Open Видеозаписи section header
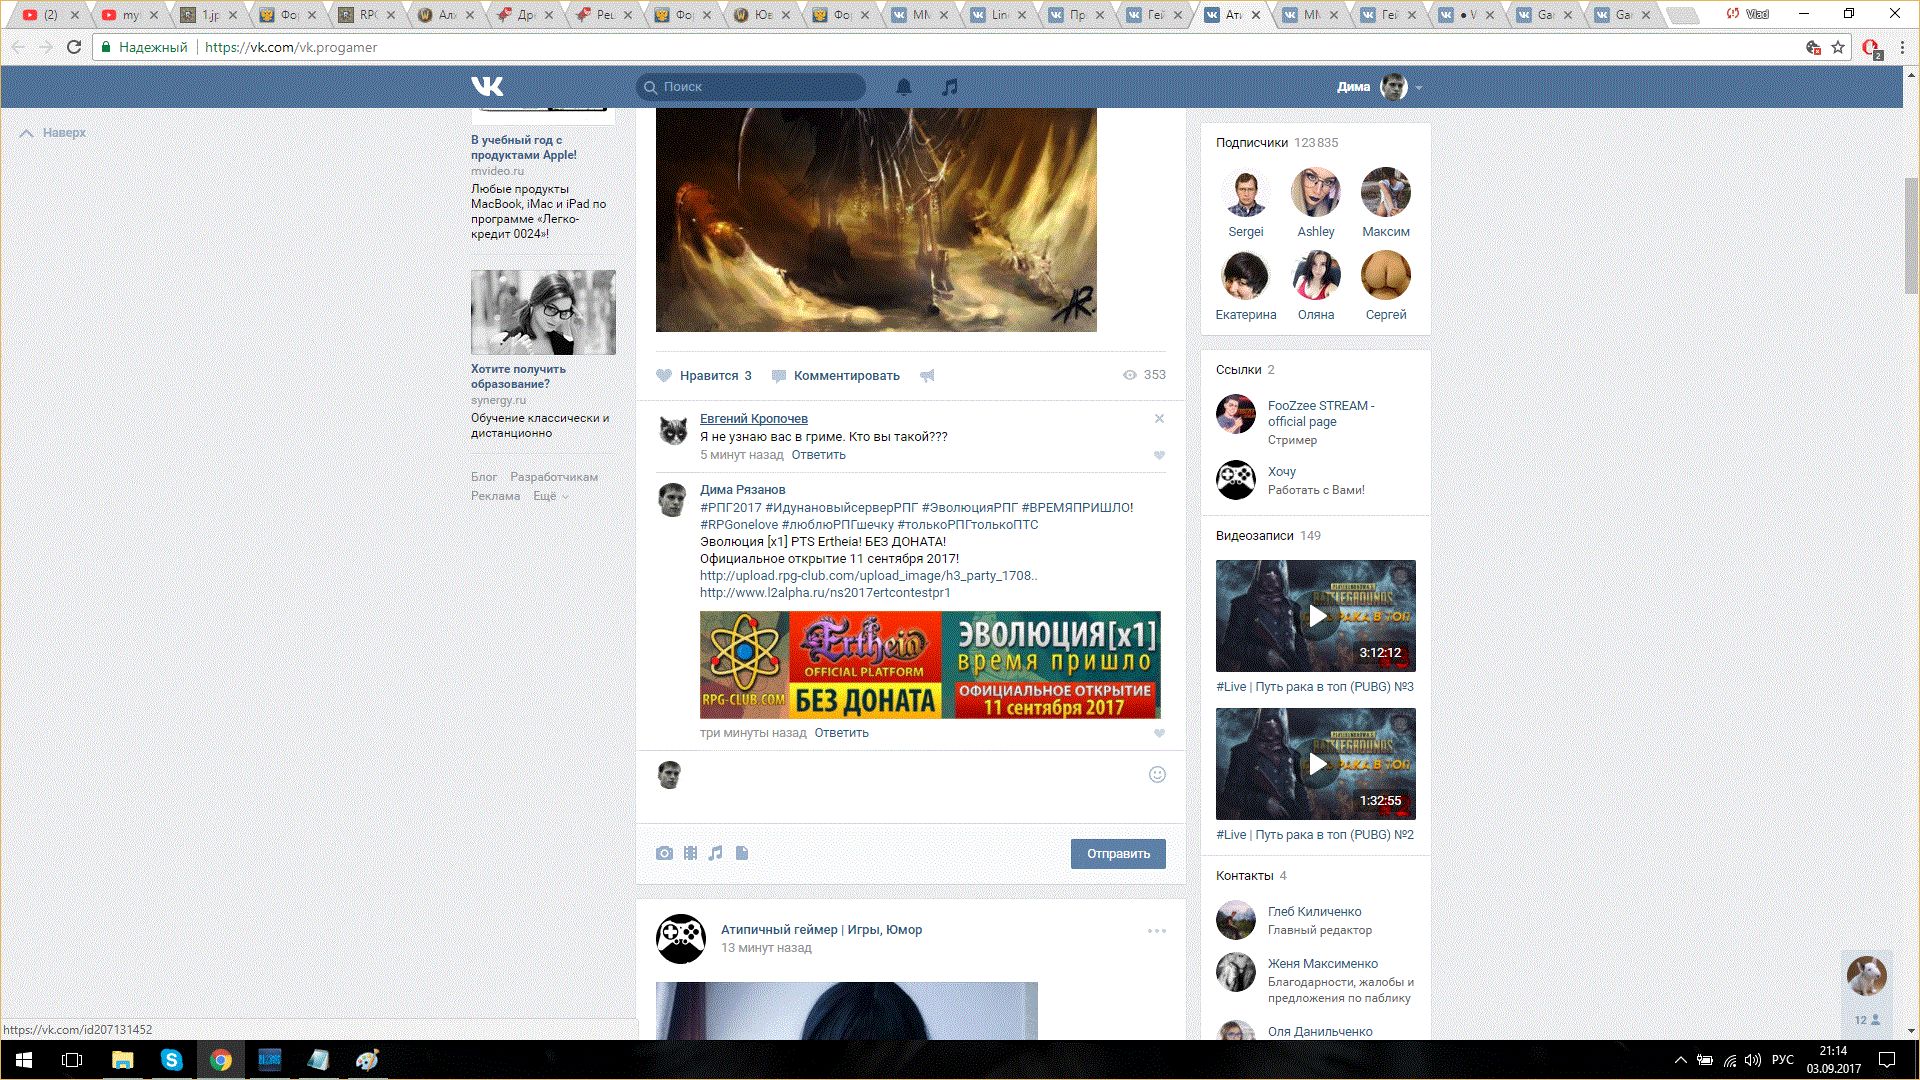 click(1268, 536)
